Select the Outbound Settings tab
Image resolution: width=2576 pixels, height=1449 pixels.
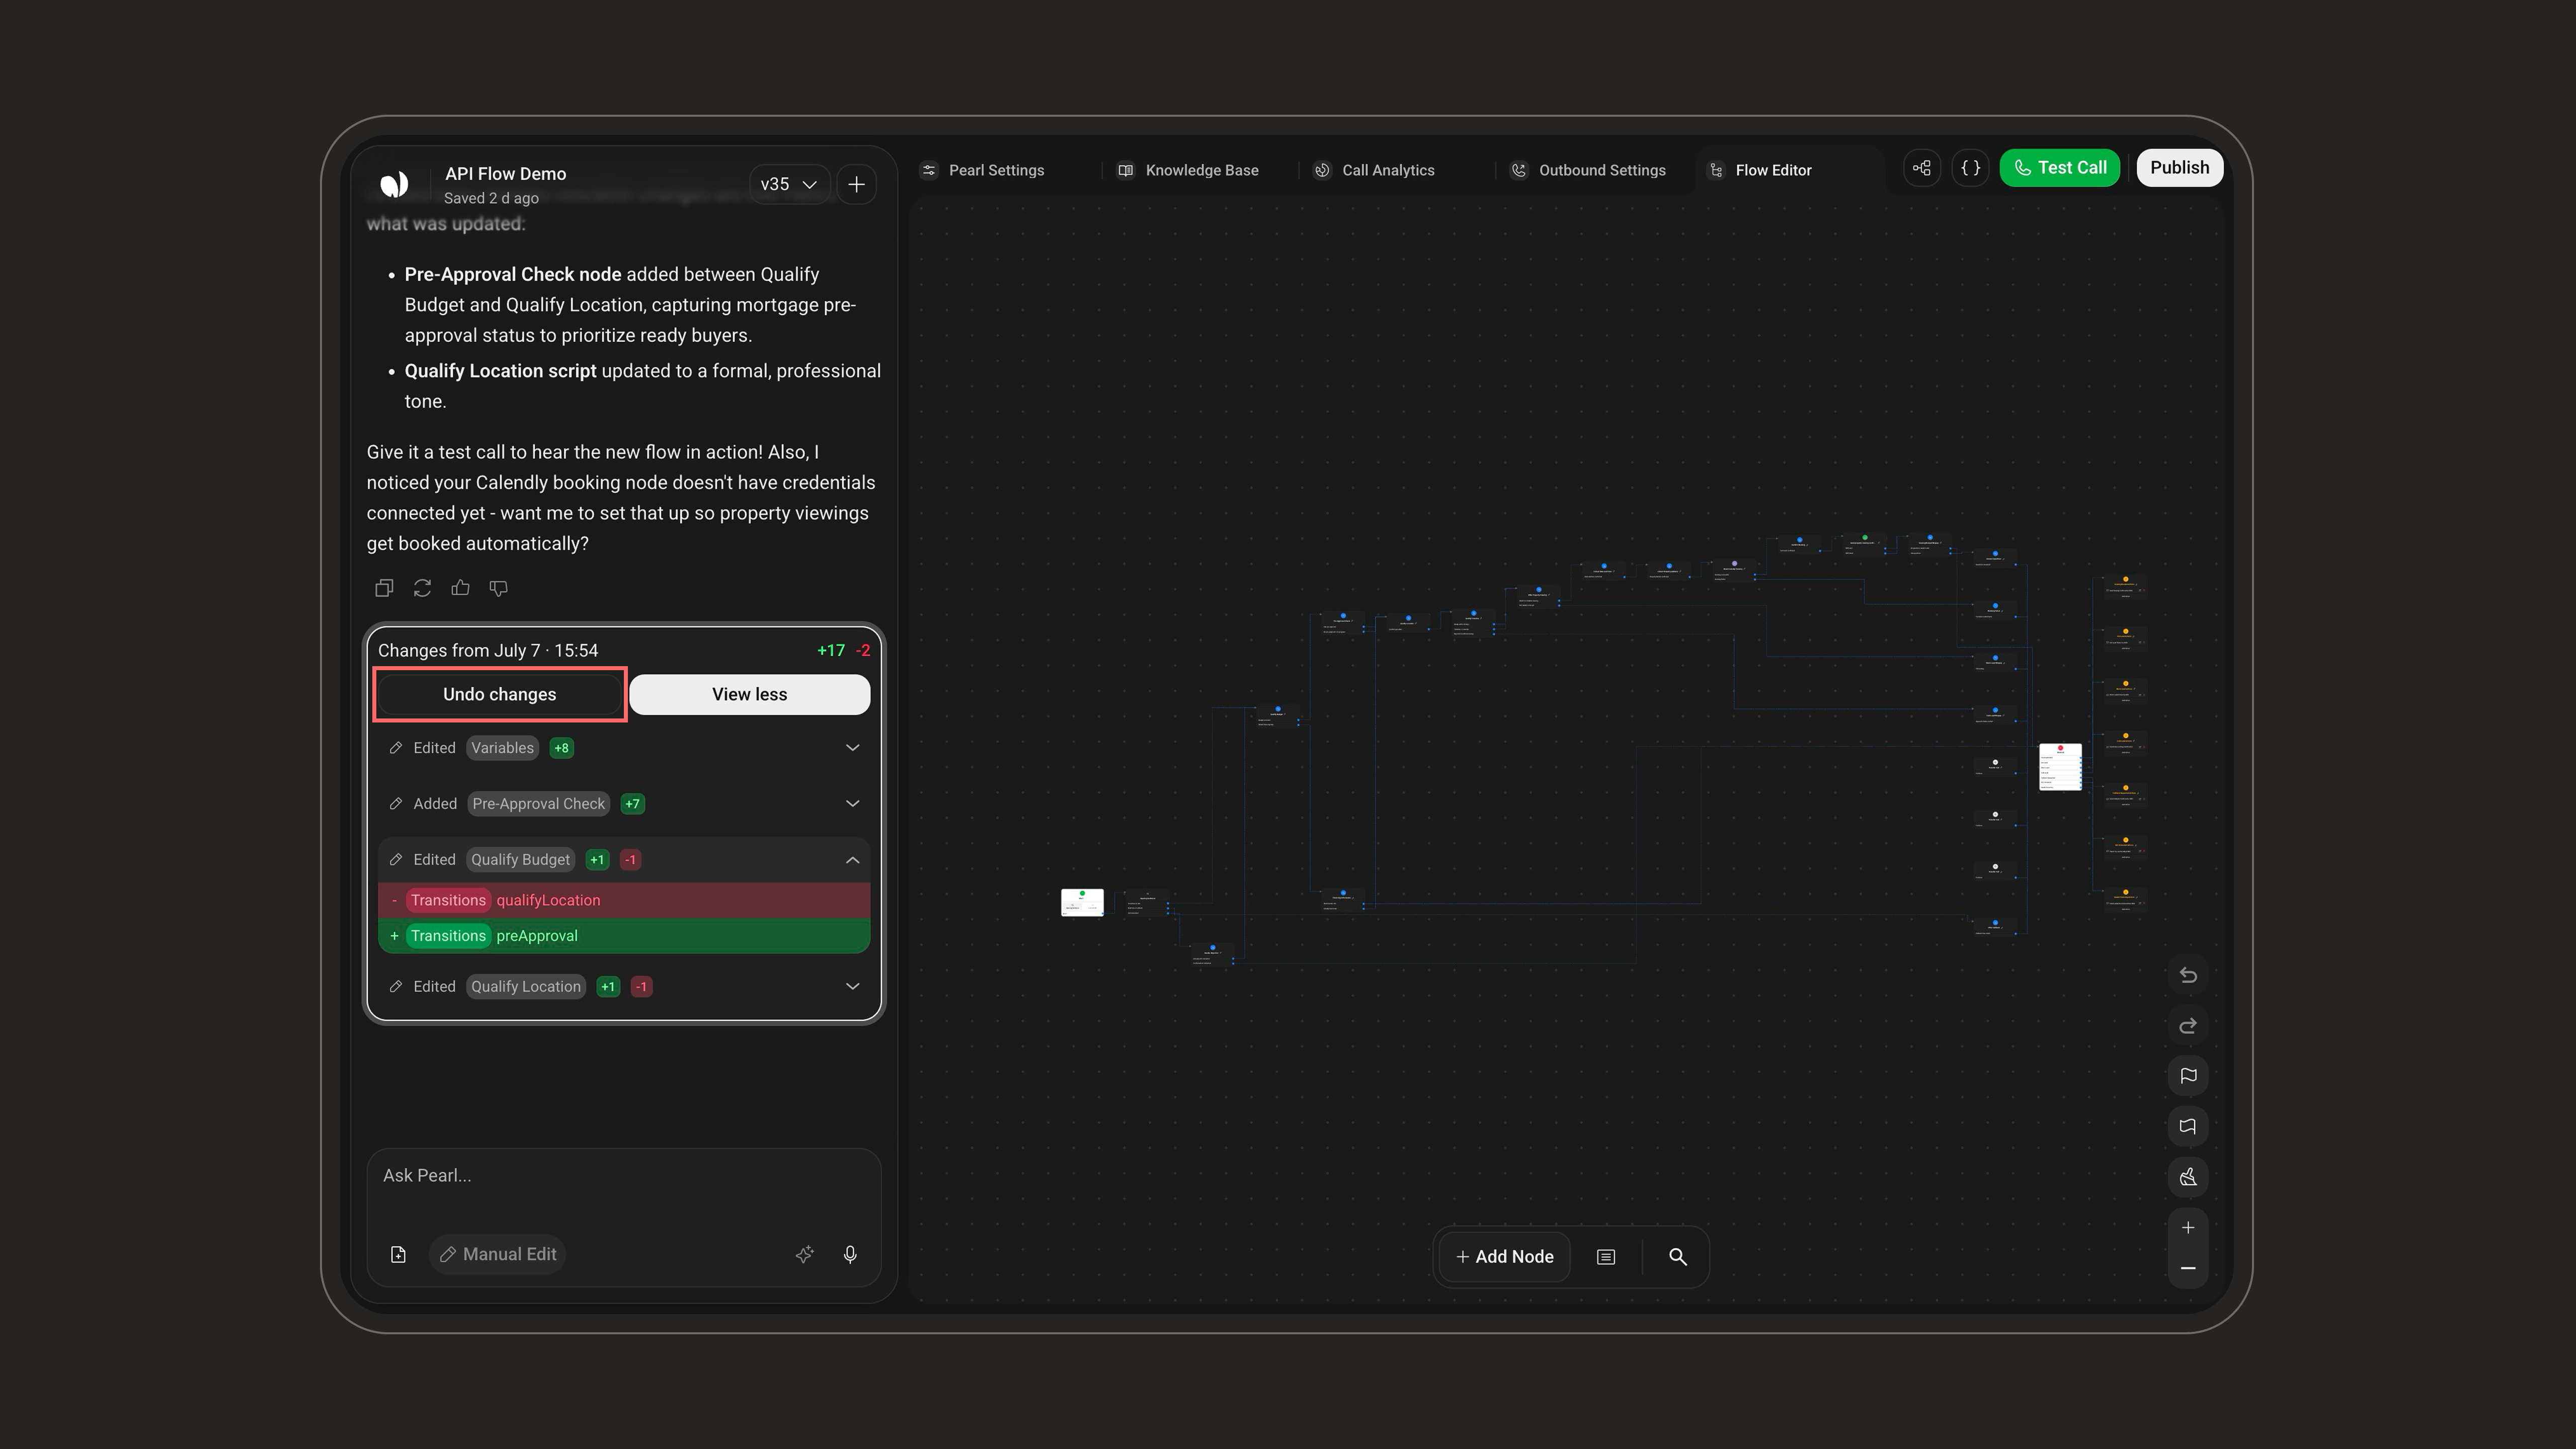pos(1588,170)
